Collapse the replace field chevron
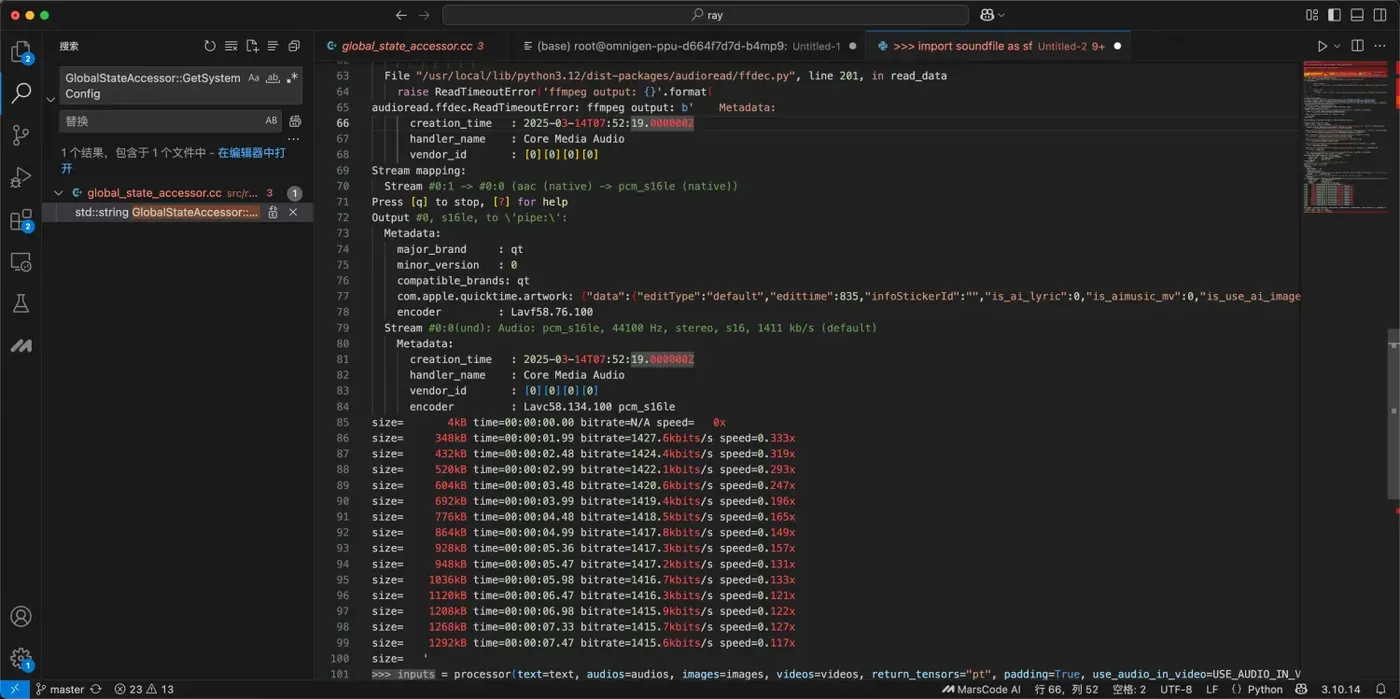This screenshot has width=1400, height=699. 50,100
